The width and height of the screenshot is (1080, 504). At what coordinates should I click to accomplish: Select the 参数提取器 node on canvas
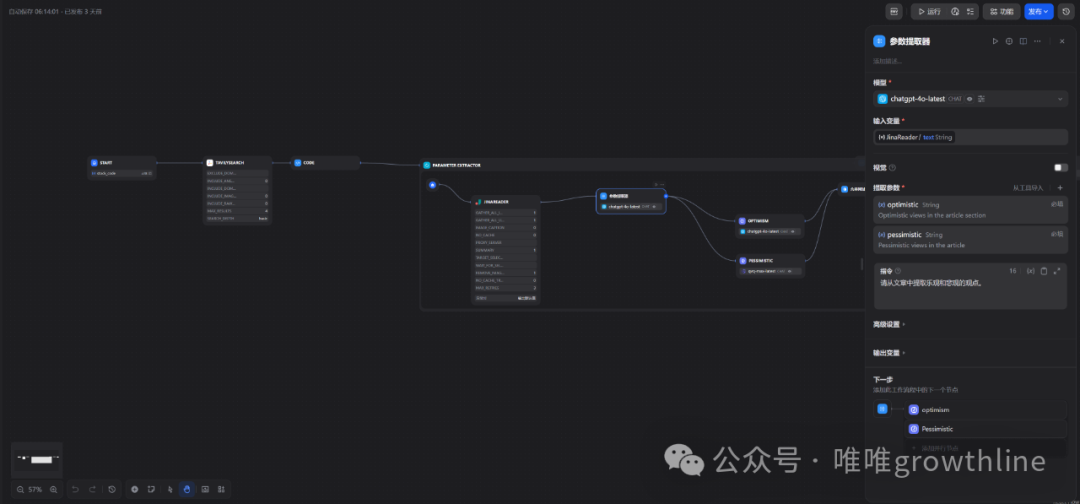(x=631, y=201)
